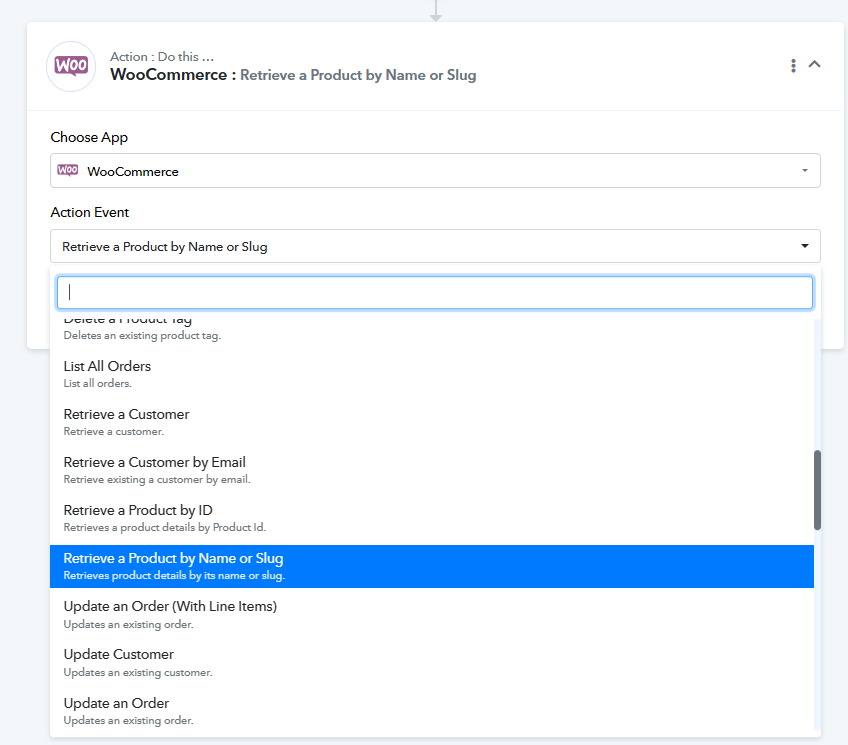This screenshot has height=745, width=848.
Task: Choose Retrieve a Customer by Email
Action: point(432,470)
